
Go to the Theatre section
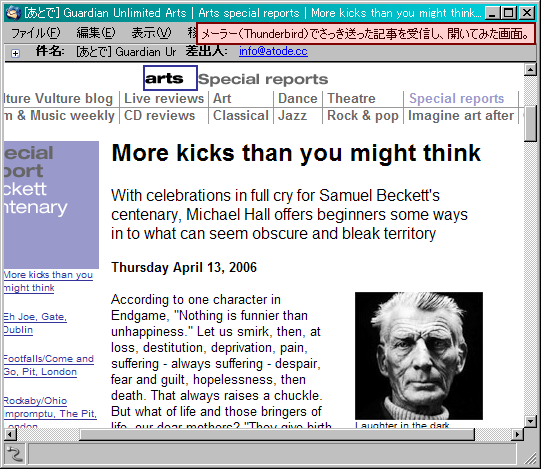click(351, 99)
